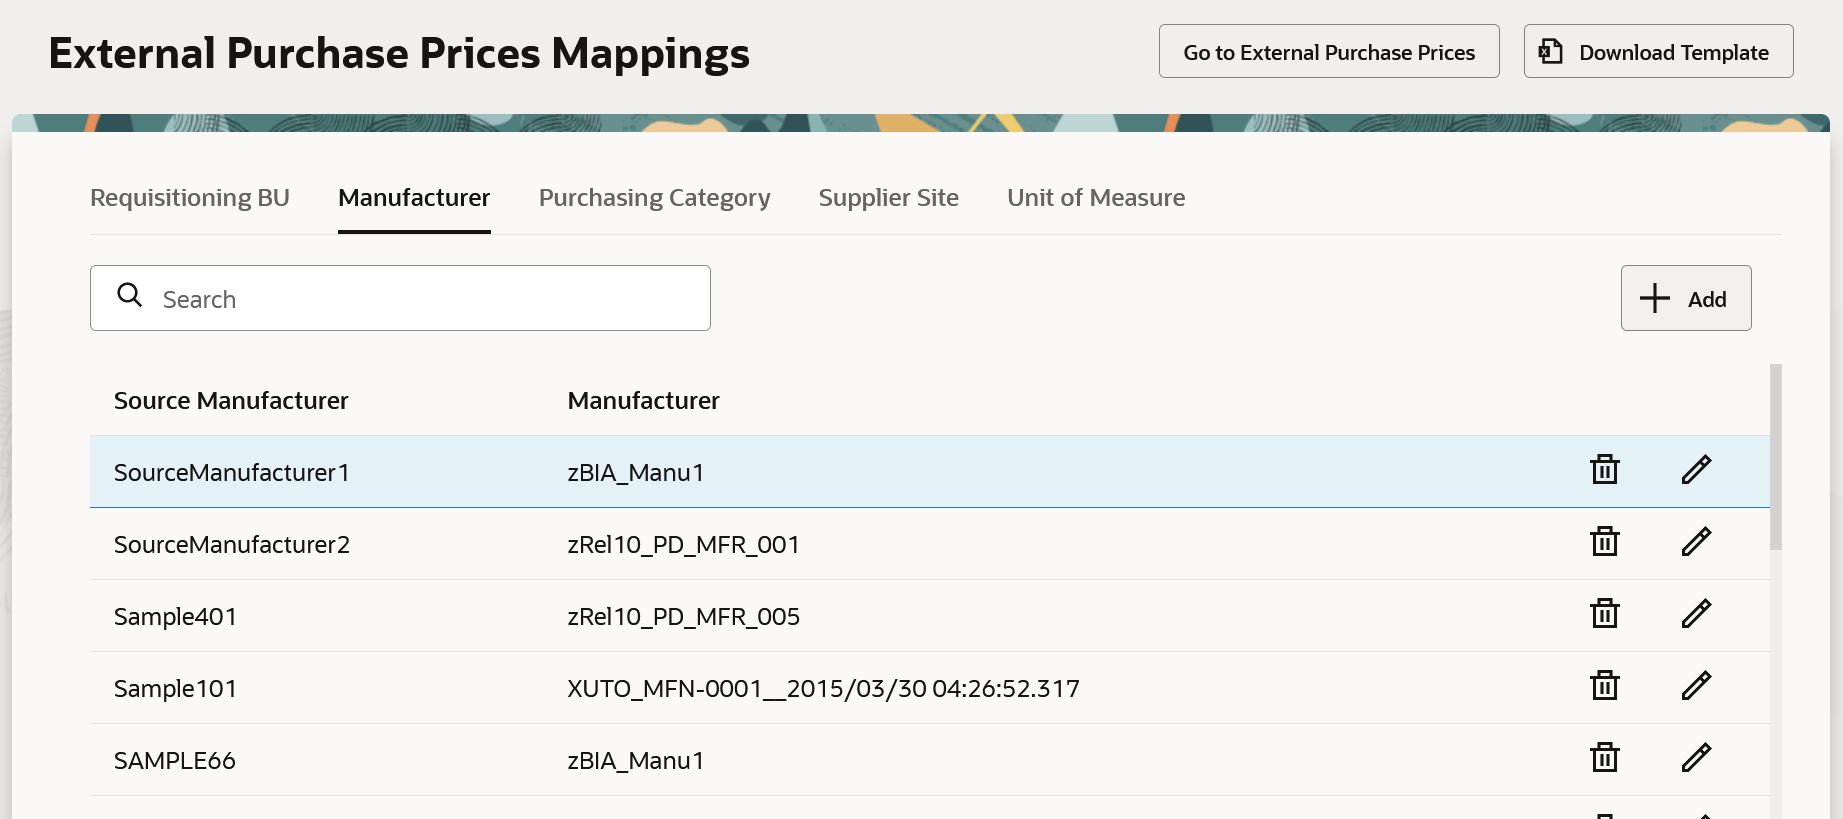1843x819 pixels.
Task: Edit the SourceManufacturer2 mapping
Action: (1696, 541)
